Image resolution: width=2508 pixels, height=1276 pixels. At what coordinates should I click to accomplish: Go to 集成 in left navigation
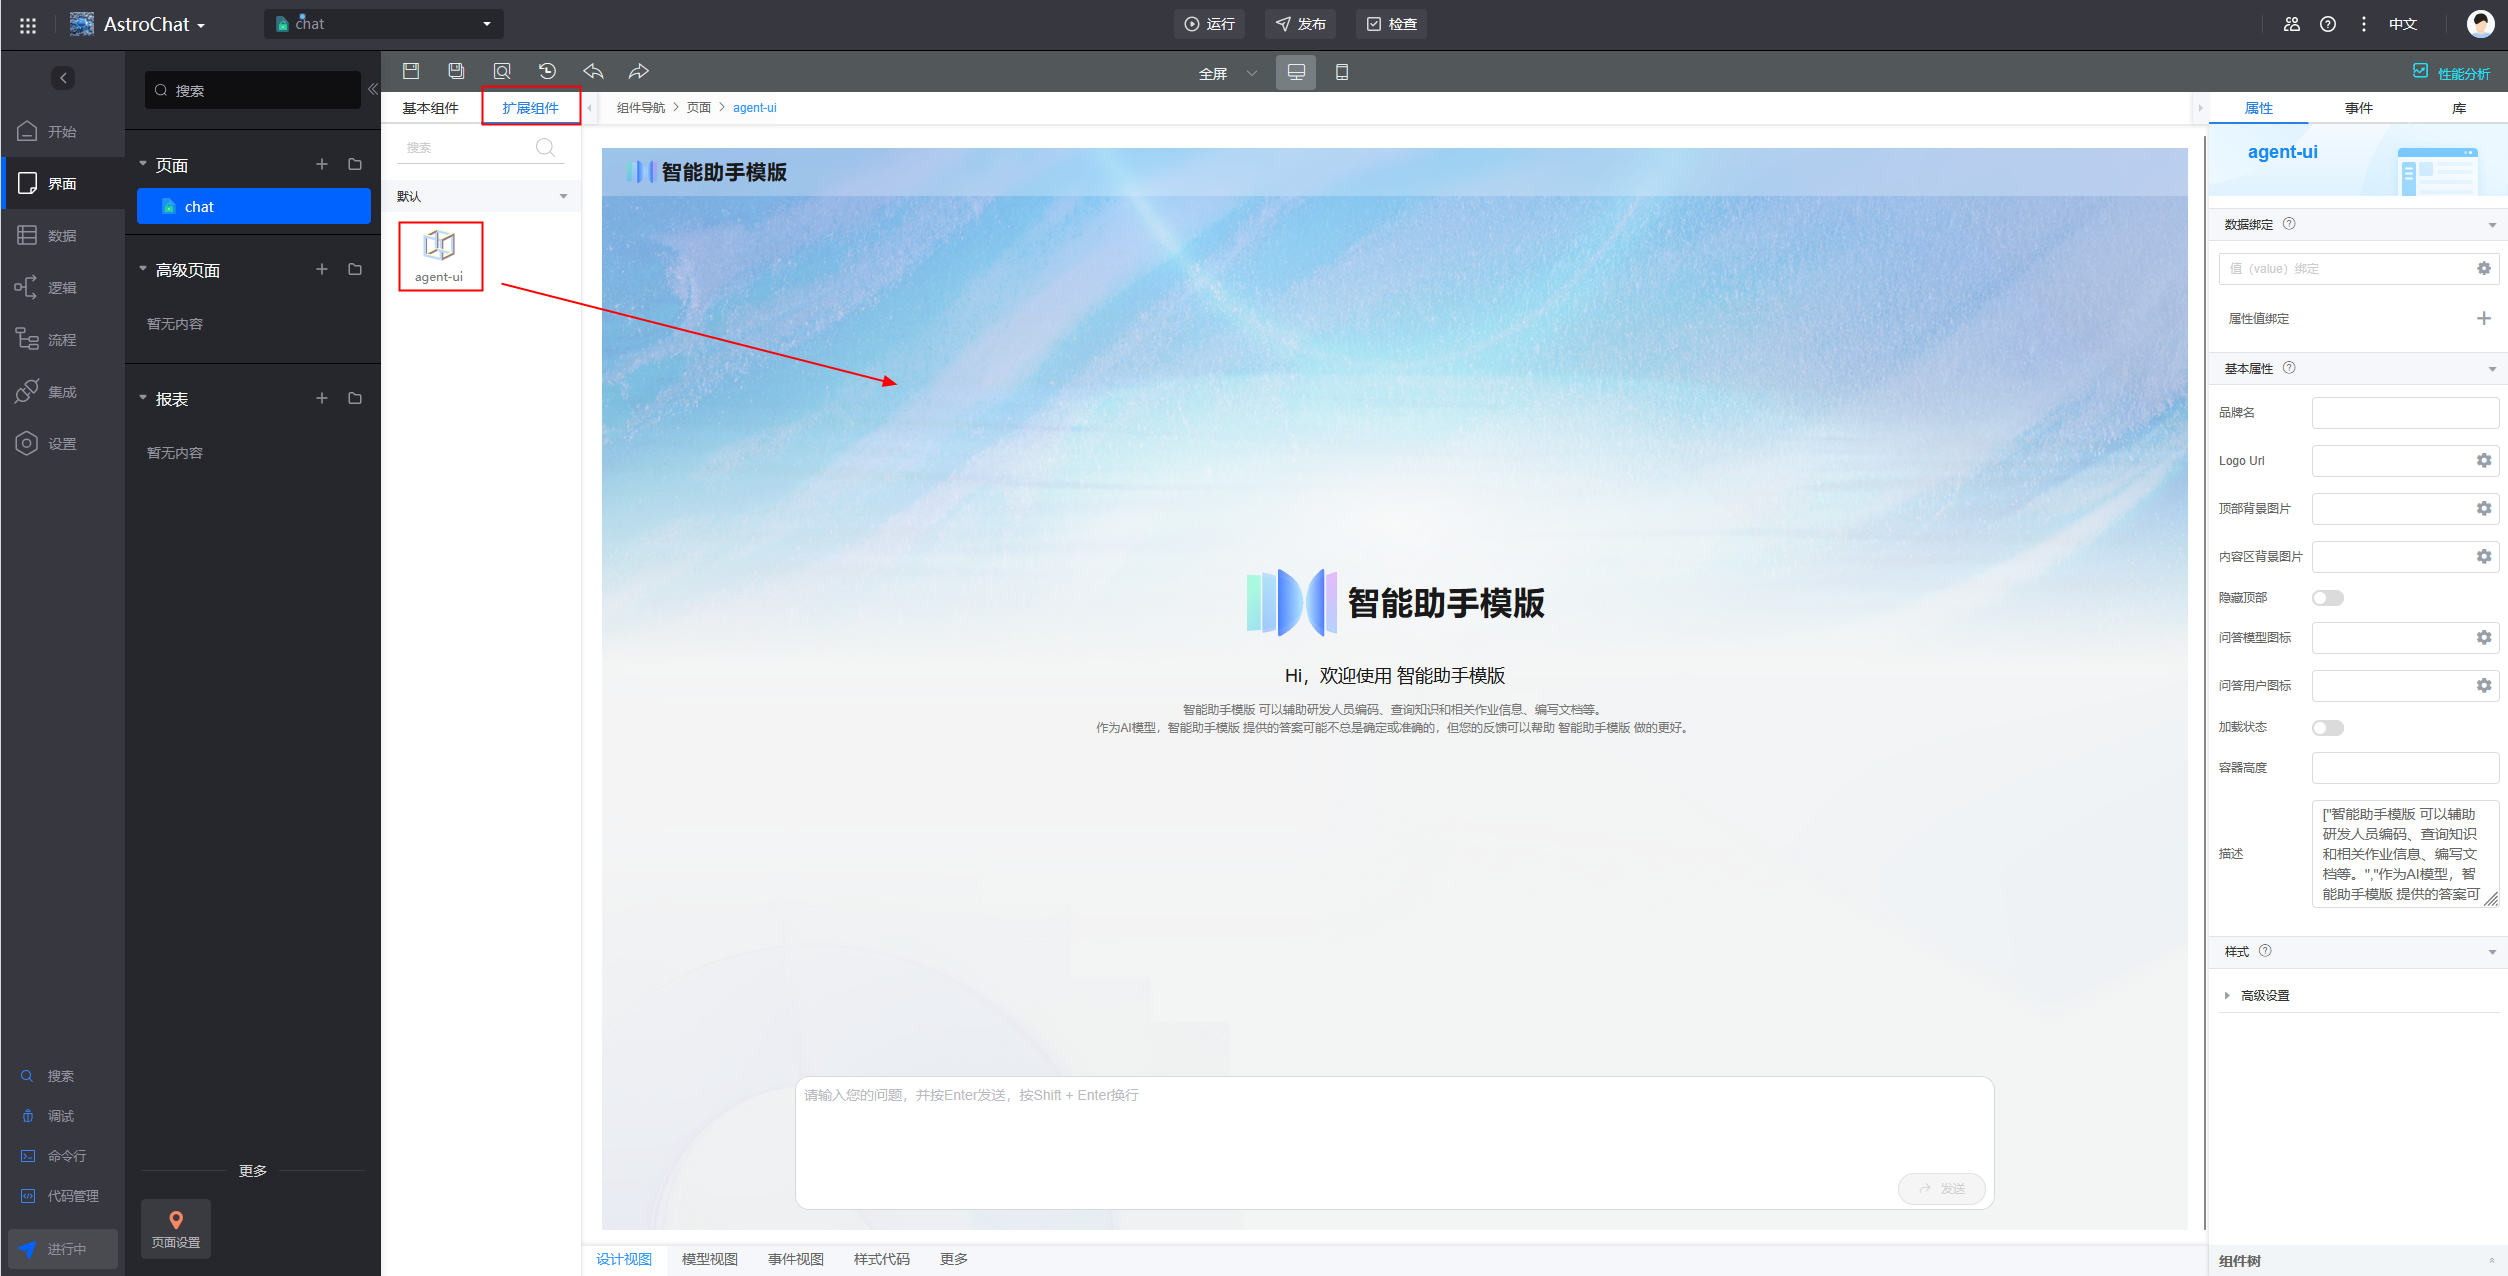62,391
